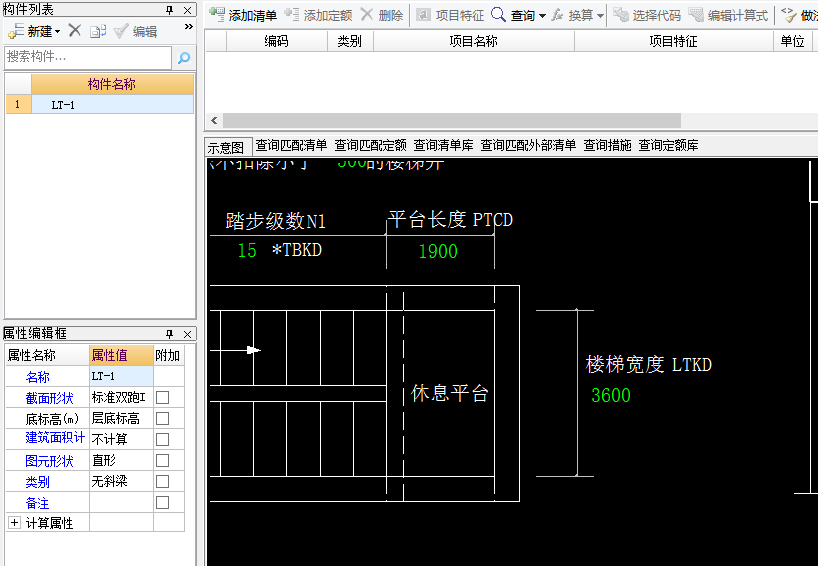This screenshot has width=818, height=566.
Task: Switch to the 查询措施 tab
Action: (607, 146)
